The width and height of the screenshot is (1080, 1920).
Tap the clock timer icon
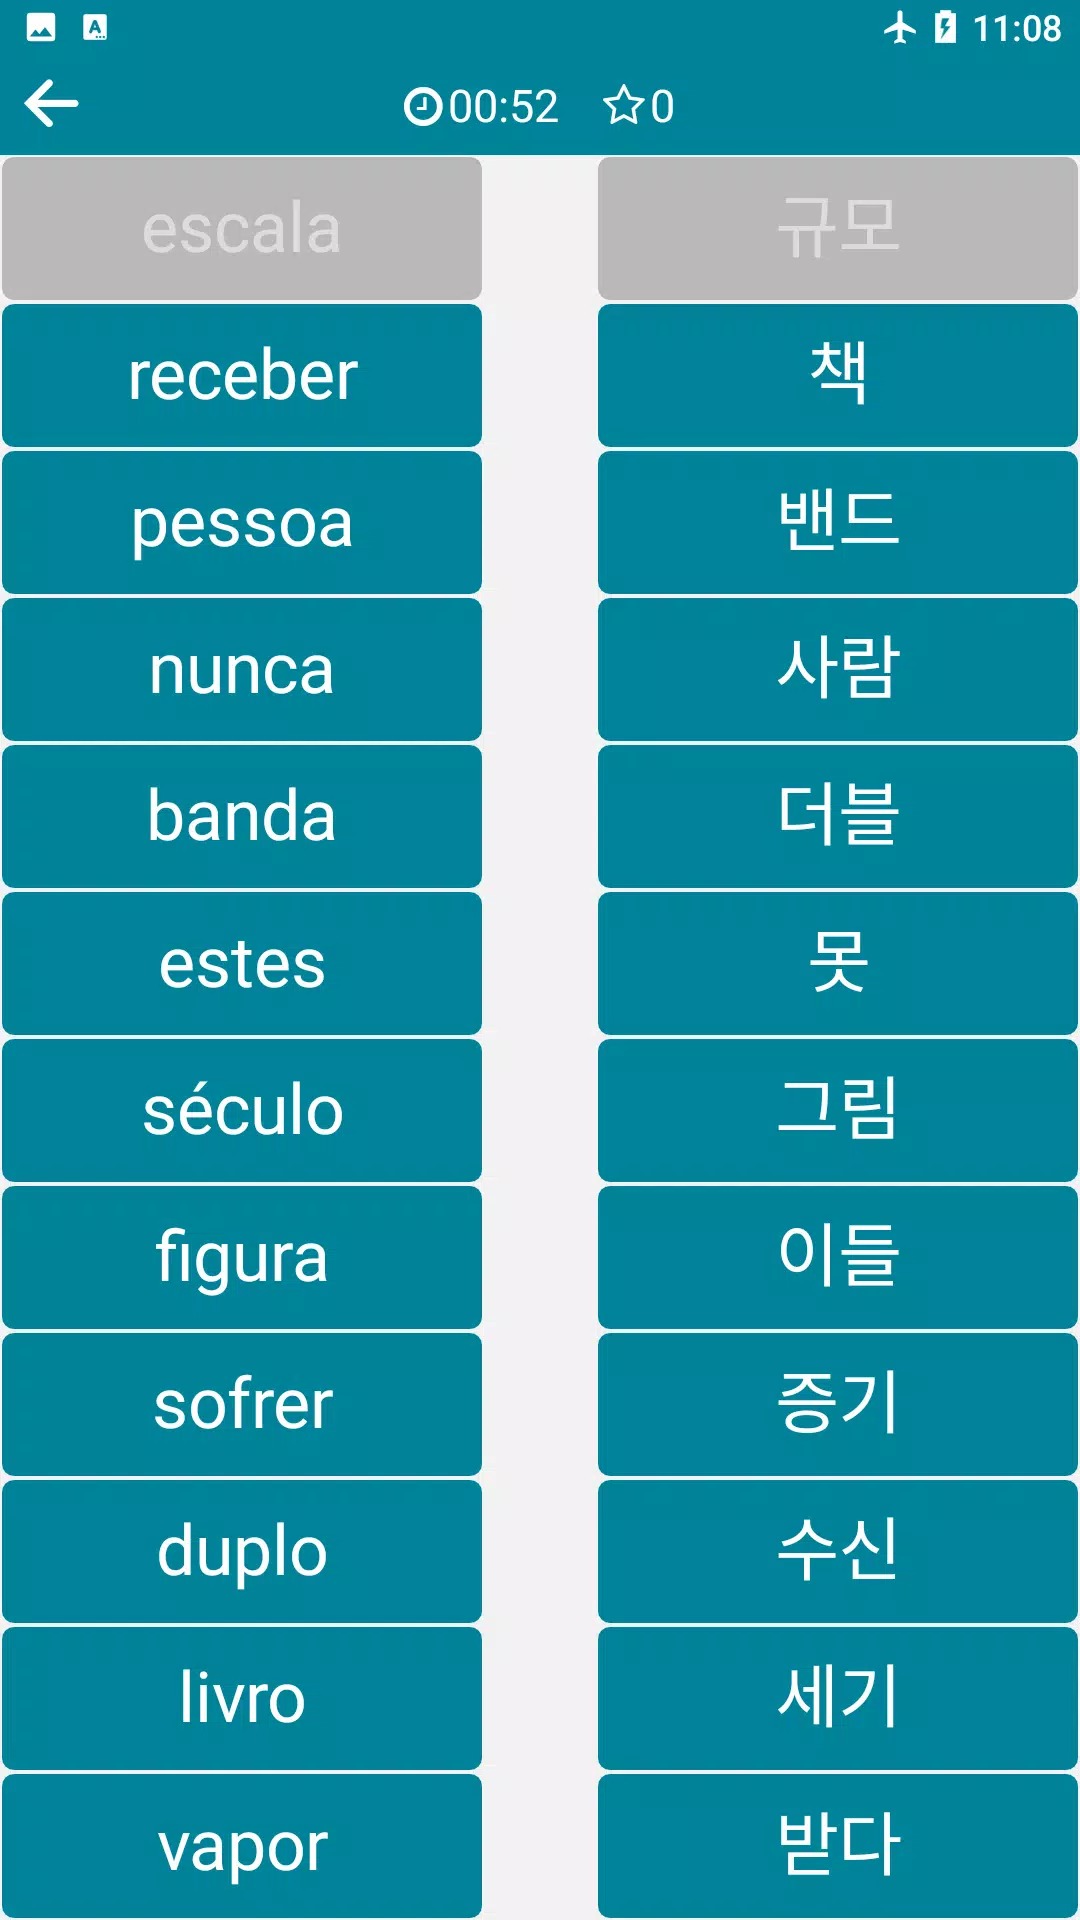coord(422,106)
